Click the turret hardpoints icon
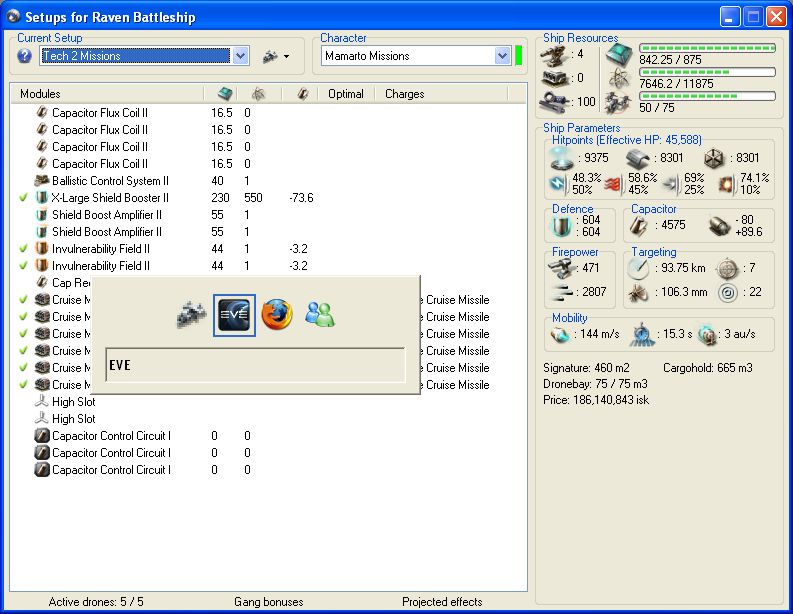Image resolution: width=793 pixels, height=614 pixels. [554, 55]
